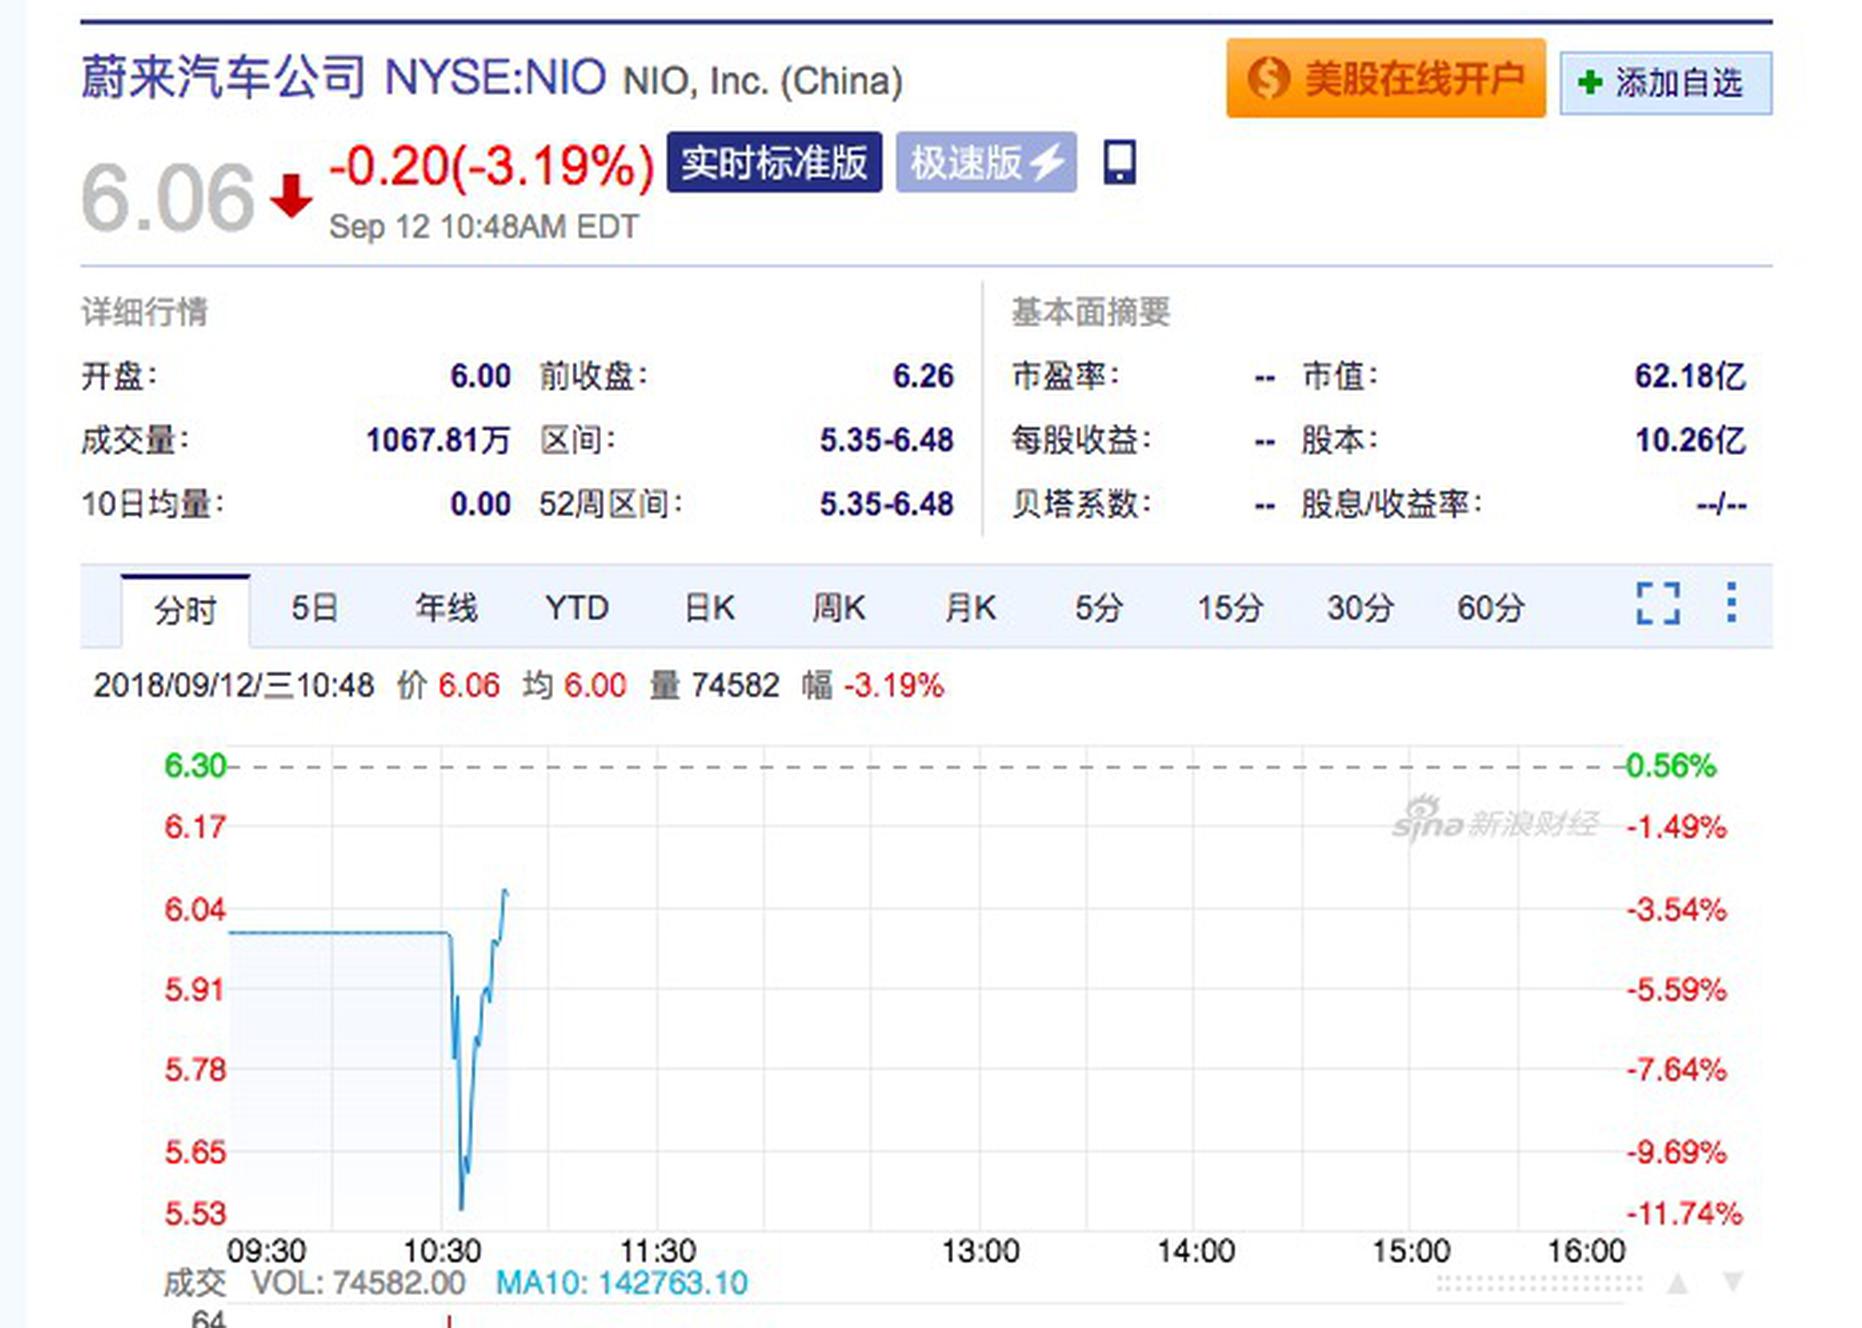Switch to 日K daily candlestick tab
This screenshot has height=1328, width=1862.
709,607
